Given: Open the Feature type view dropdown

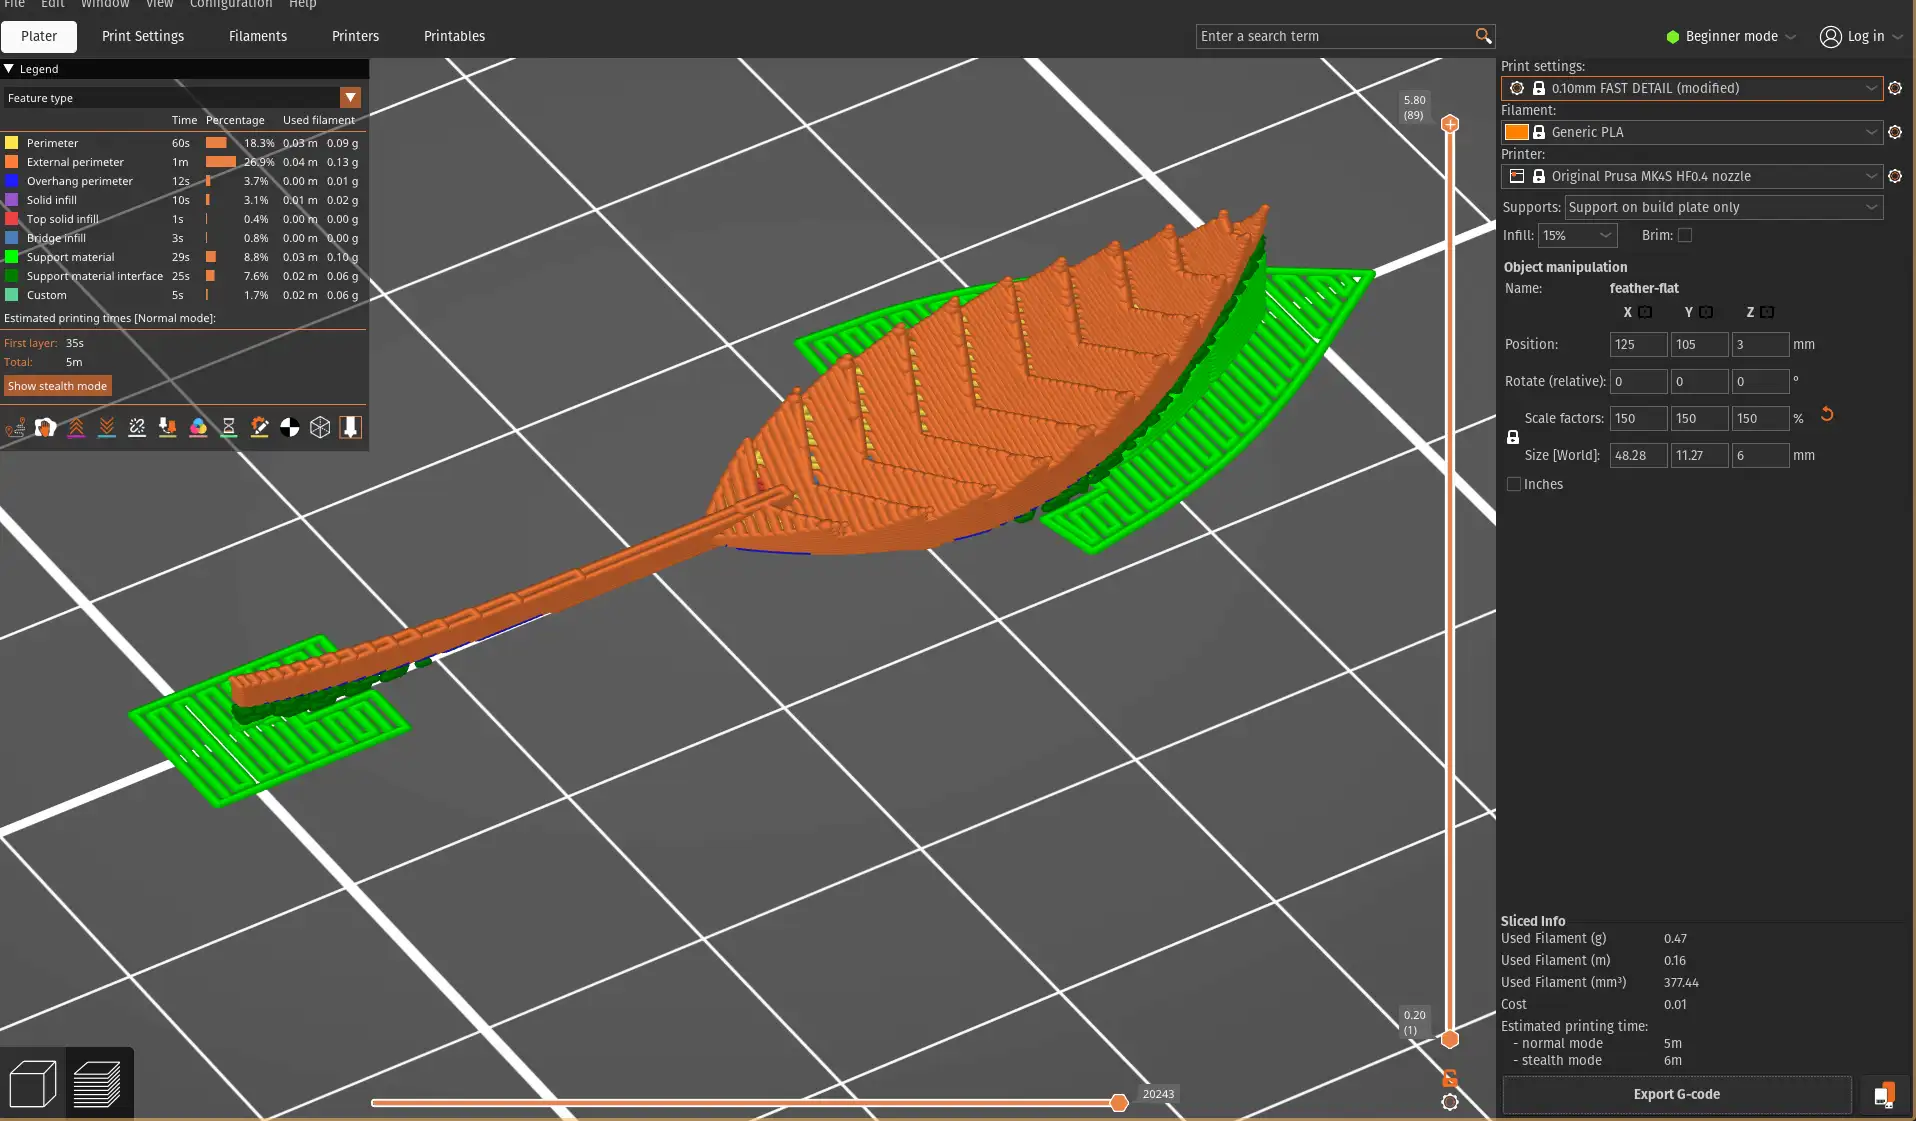Looking at the screenshot, I should click(350, 98).
